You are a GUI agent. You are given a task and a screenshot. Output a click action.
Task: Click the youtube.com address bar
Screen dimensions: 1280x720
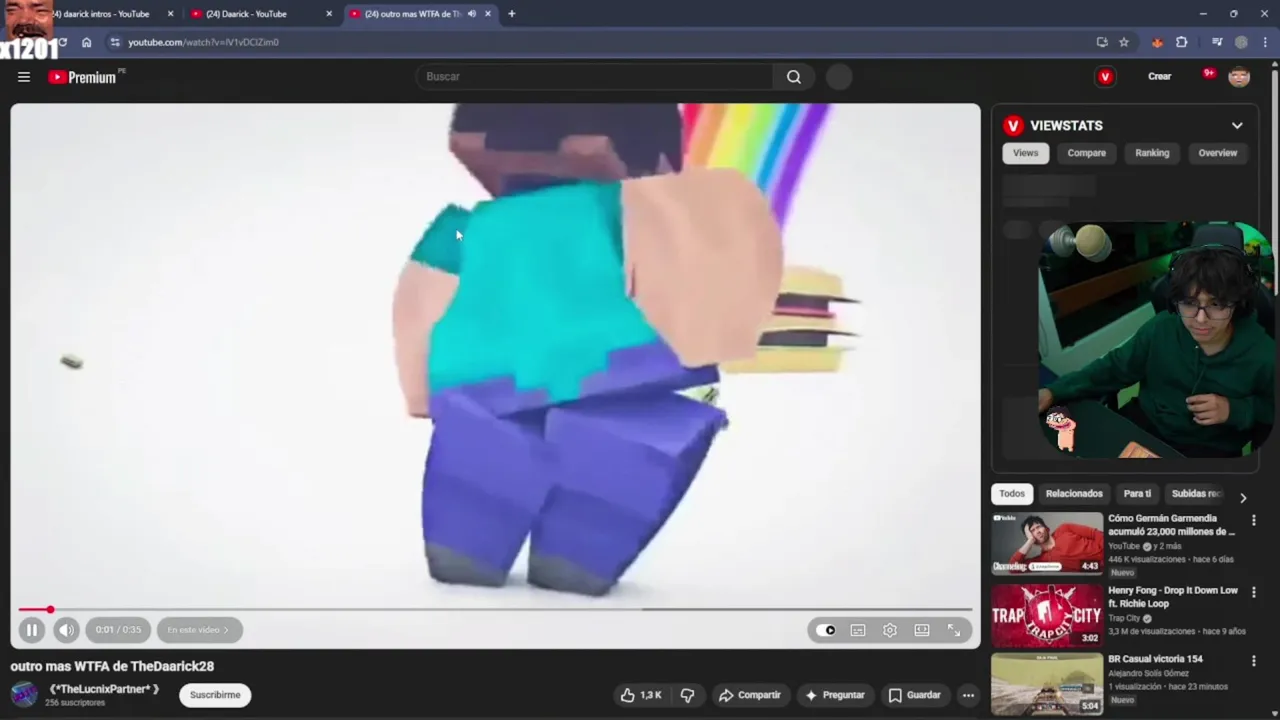point(600,42)
